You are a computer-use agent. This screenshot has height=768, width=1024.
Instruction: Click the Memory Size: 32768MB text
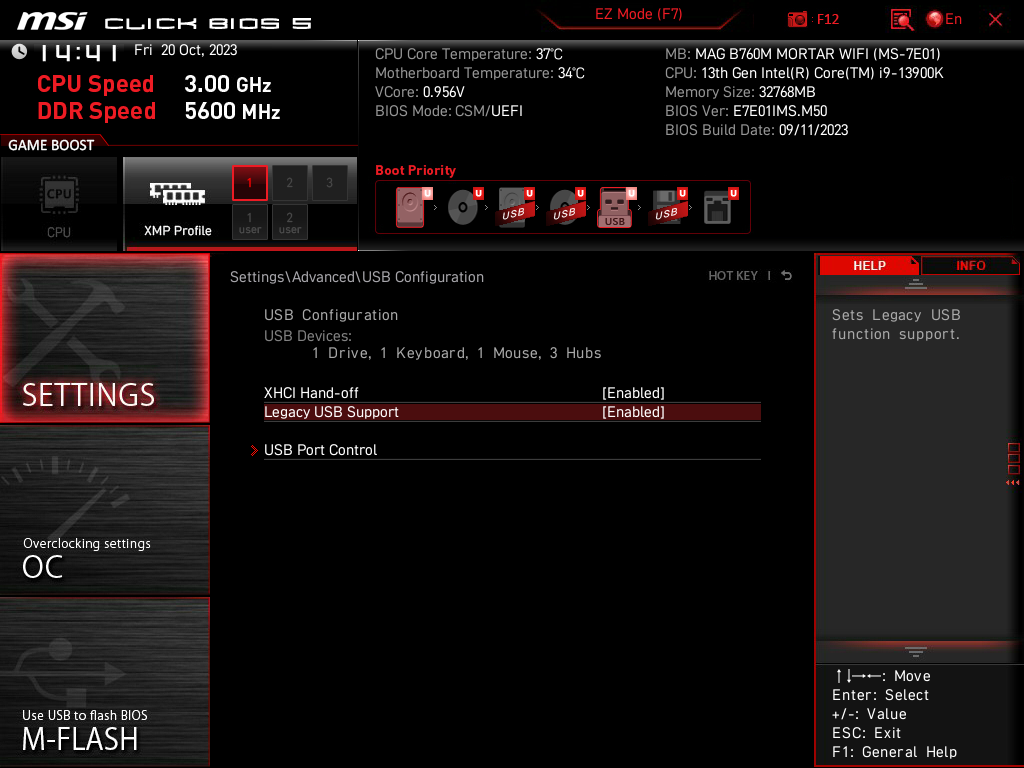pos(740,92)
